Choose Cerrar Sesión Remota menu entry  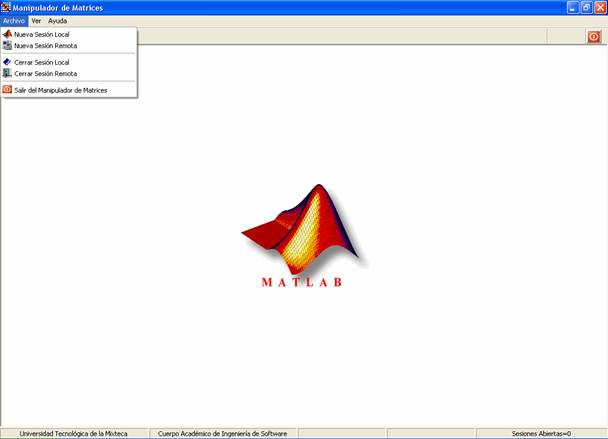tap(69, 73)
